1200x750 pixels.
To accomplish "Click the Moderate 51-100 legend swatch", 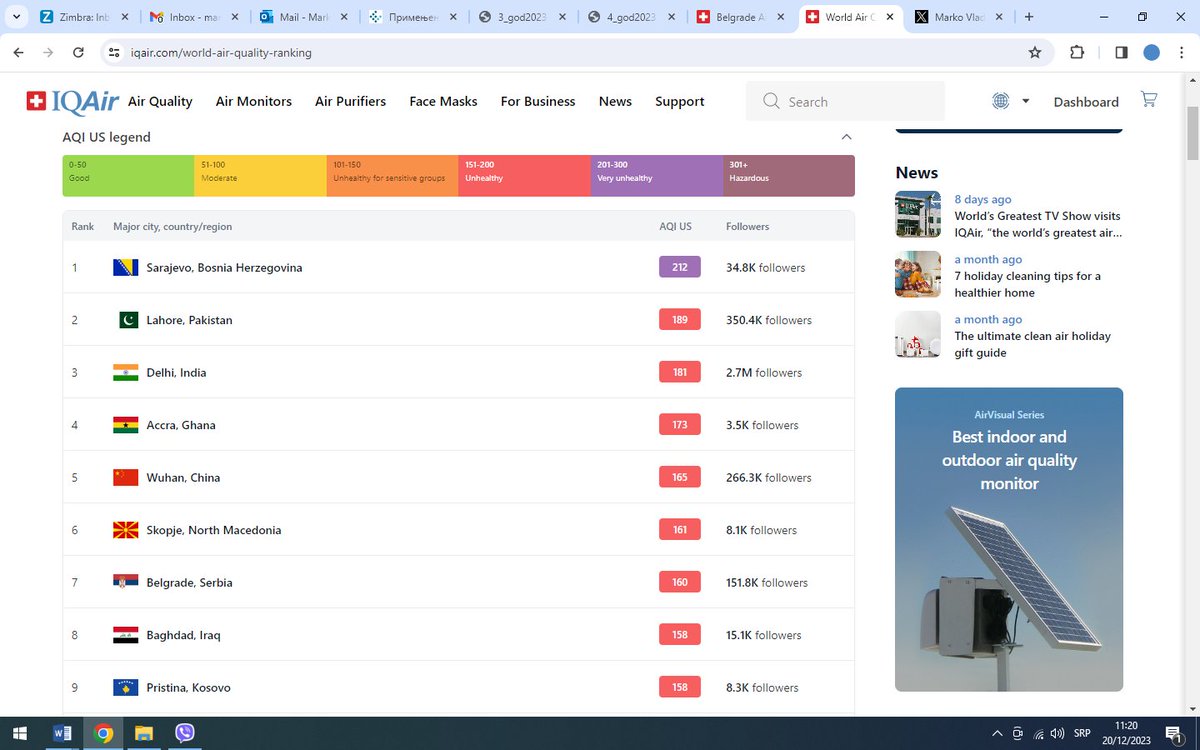I will (260, 176).
